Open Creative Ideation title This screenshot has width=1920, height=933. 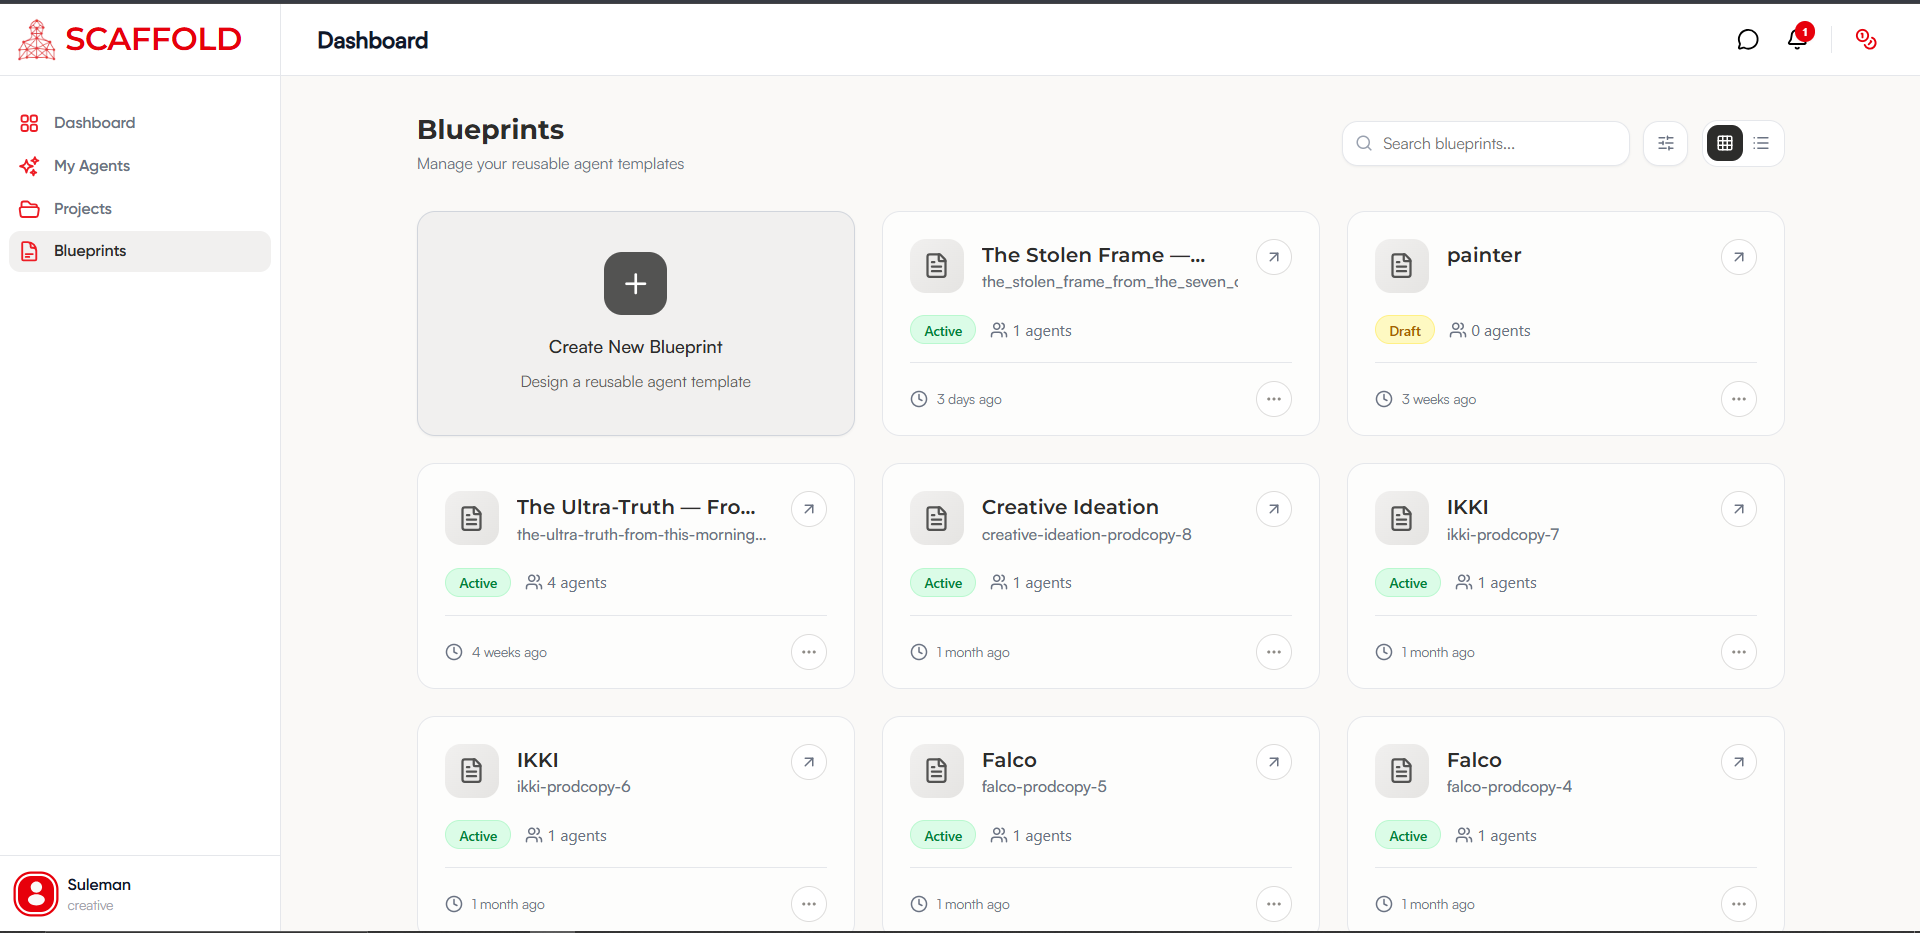tap(1070, 507)
